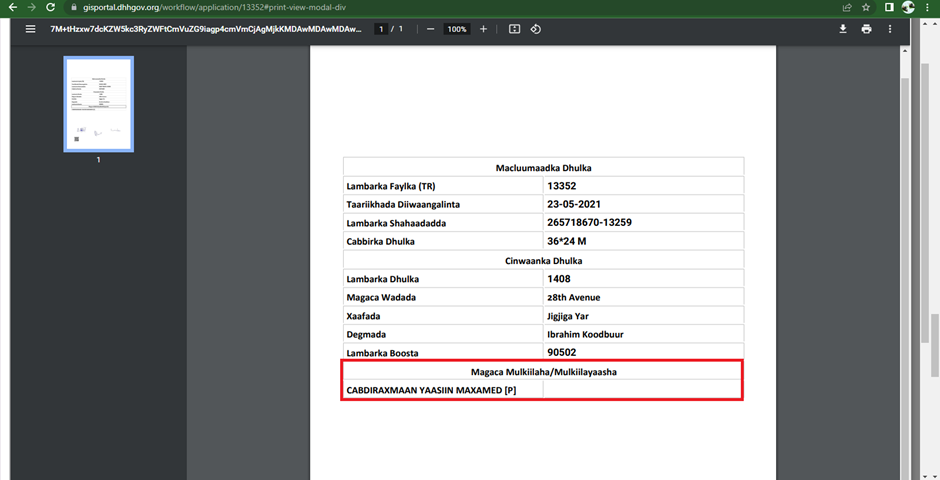This screenshot has height=480, width=940.
Task: Select the size value 36*24 M
Action: point(567,241)
